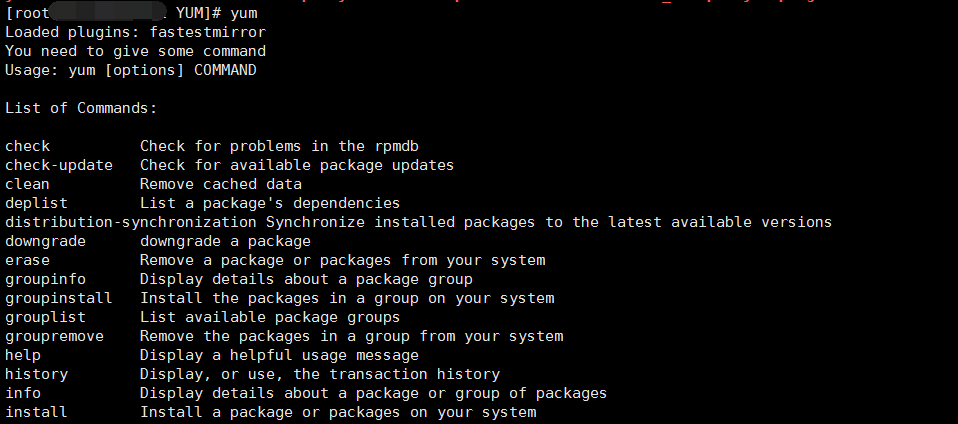958x424 pixels.
Task: Click the 'List of Commands:' heading
Action: point(81,108)
